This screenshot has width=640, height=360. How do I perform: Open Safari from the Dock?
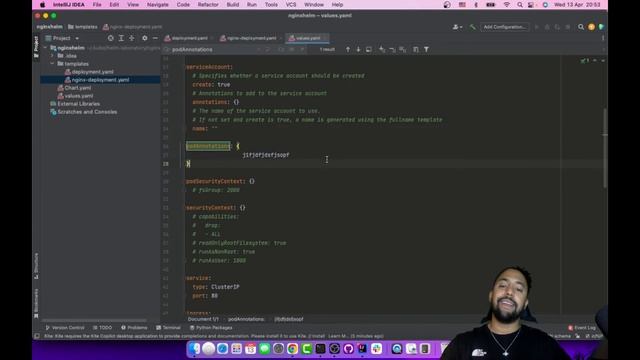point(222,349)
